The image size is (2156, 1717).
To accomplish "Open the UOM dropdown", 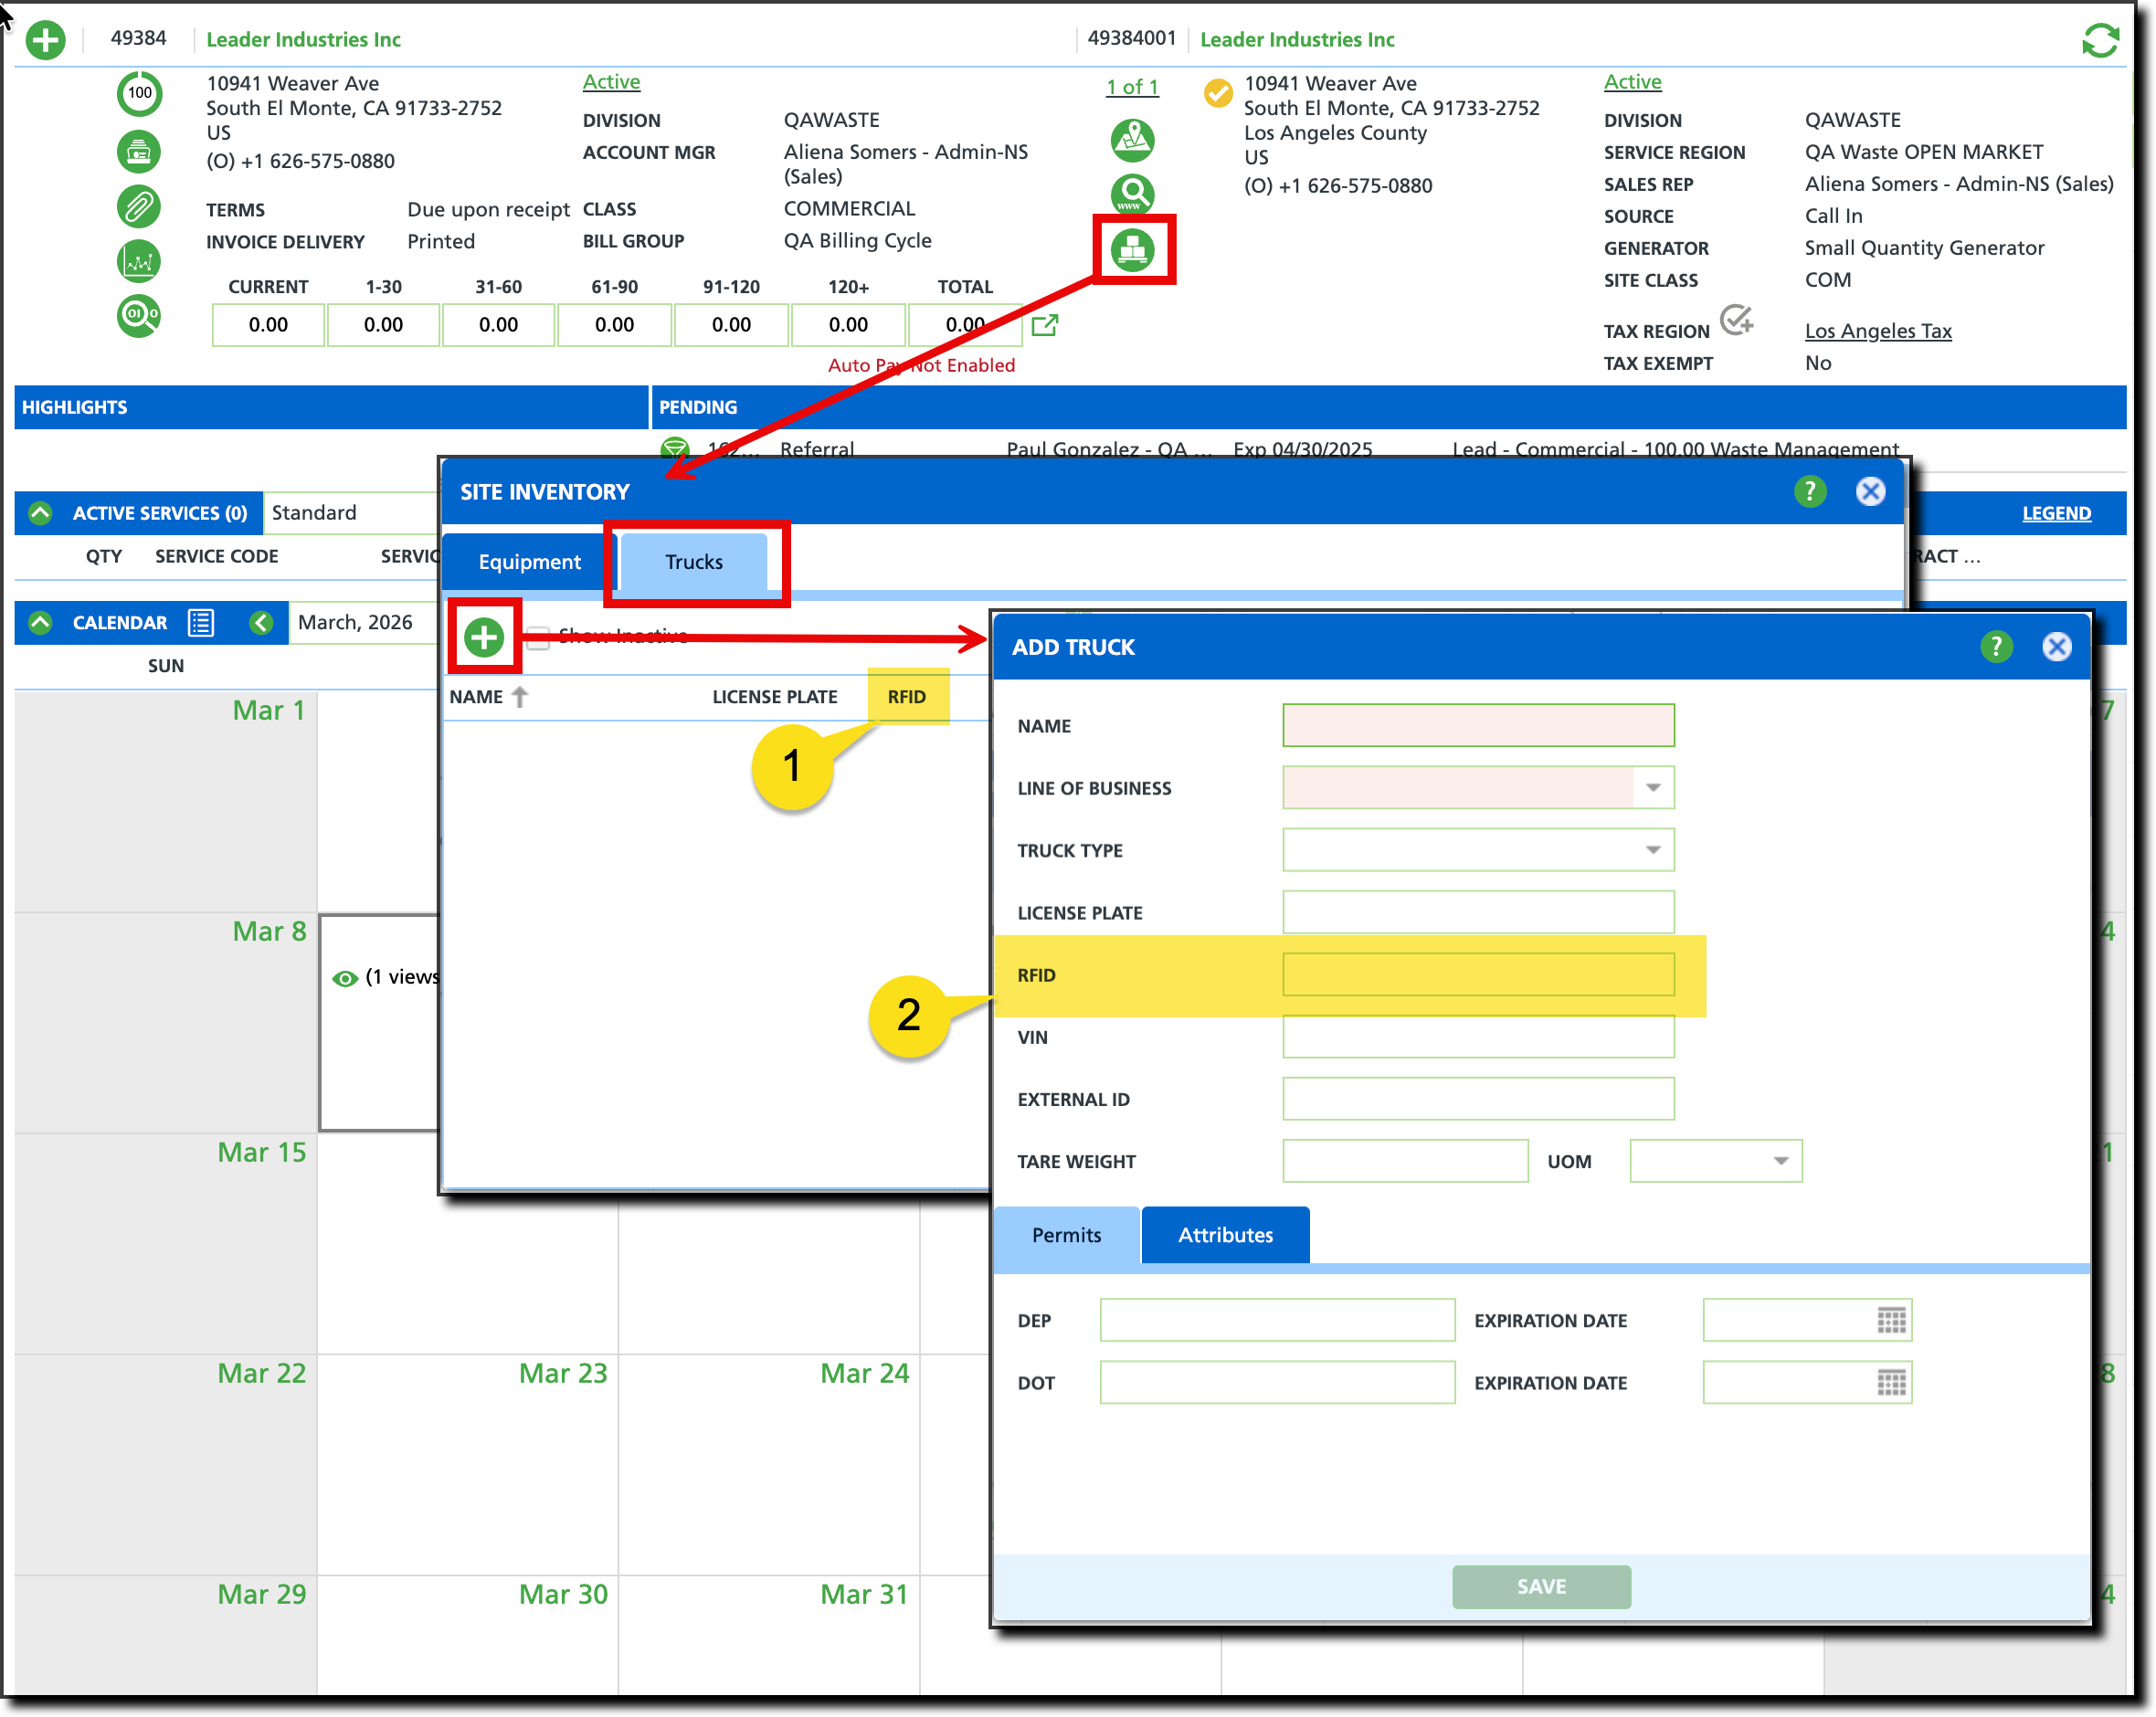I will coord(1780,1161).
